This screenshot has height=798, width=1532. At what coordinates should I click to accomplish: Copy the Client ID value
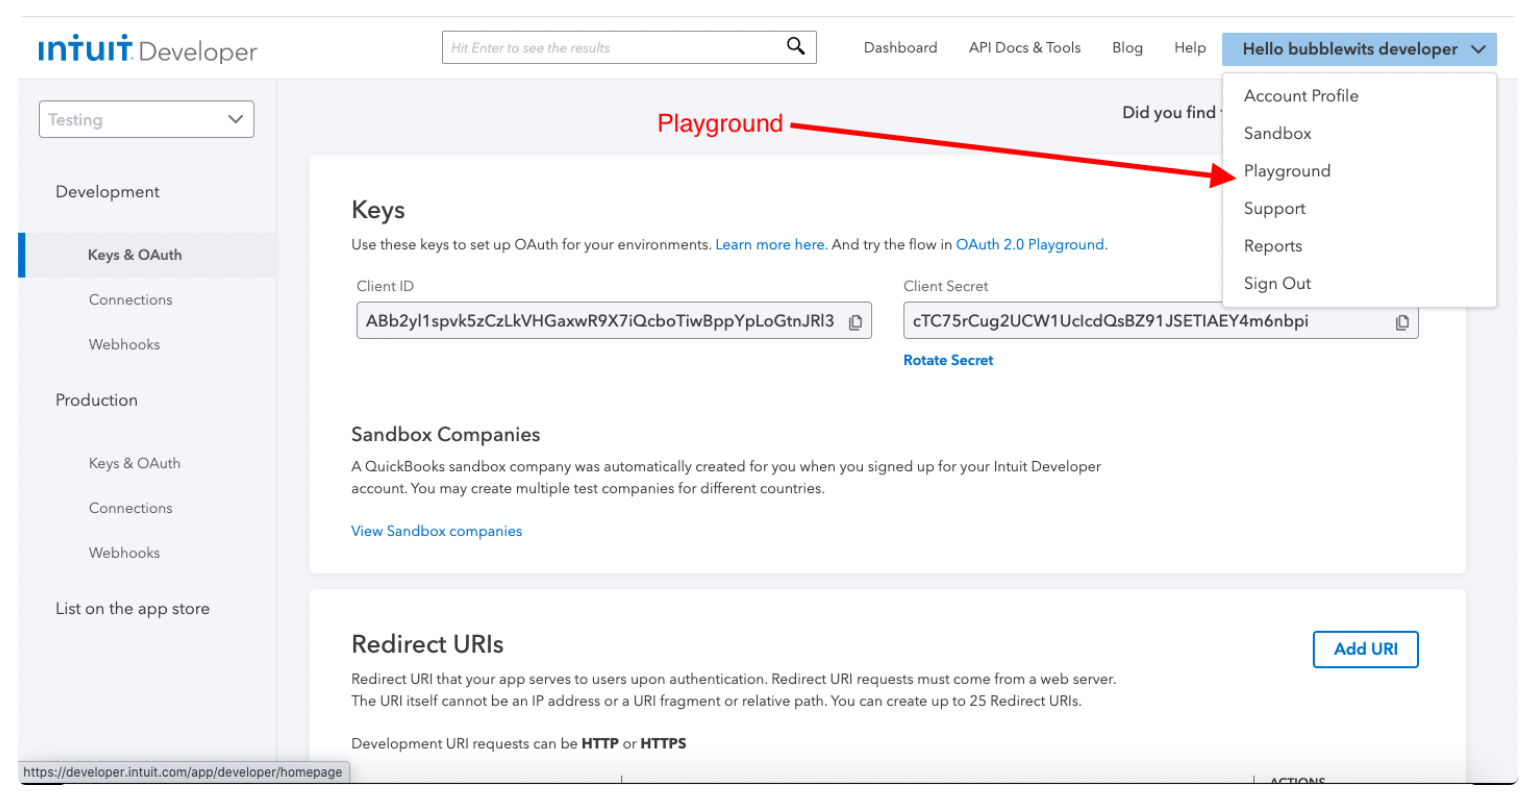855,322
